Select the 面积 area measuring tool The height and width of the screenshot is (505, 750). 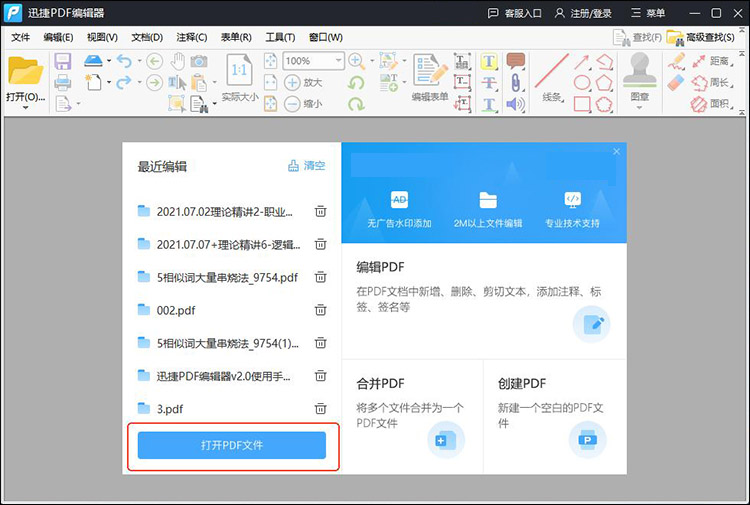(x=712, y=104)
